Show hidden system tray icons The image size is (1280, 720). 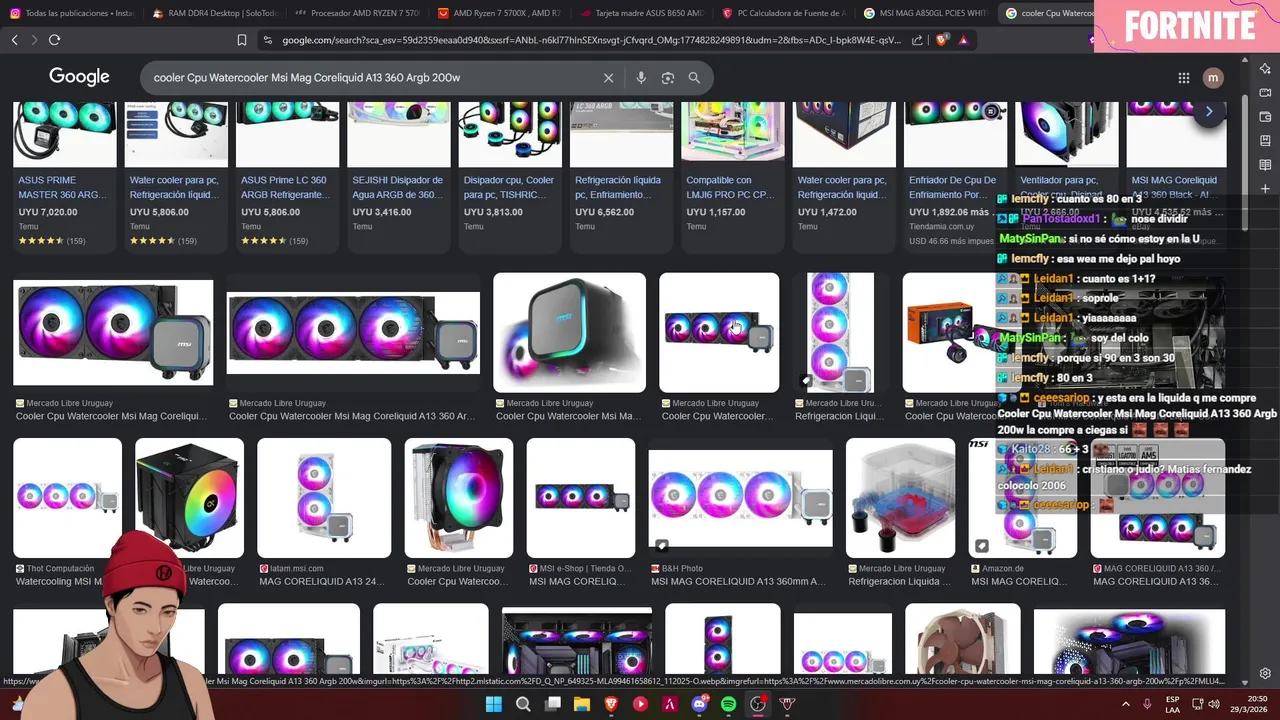[1126, 704]
